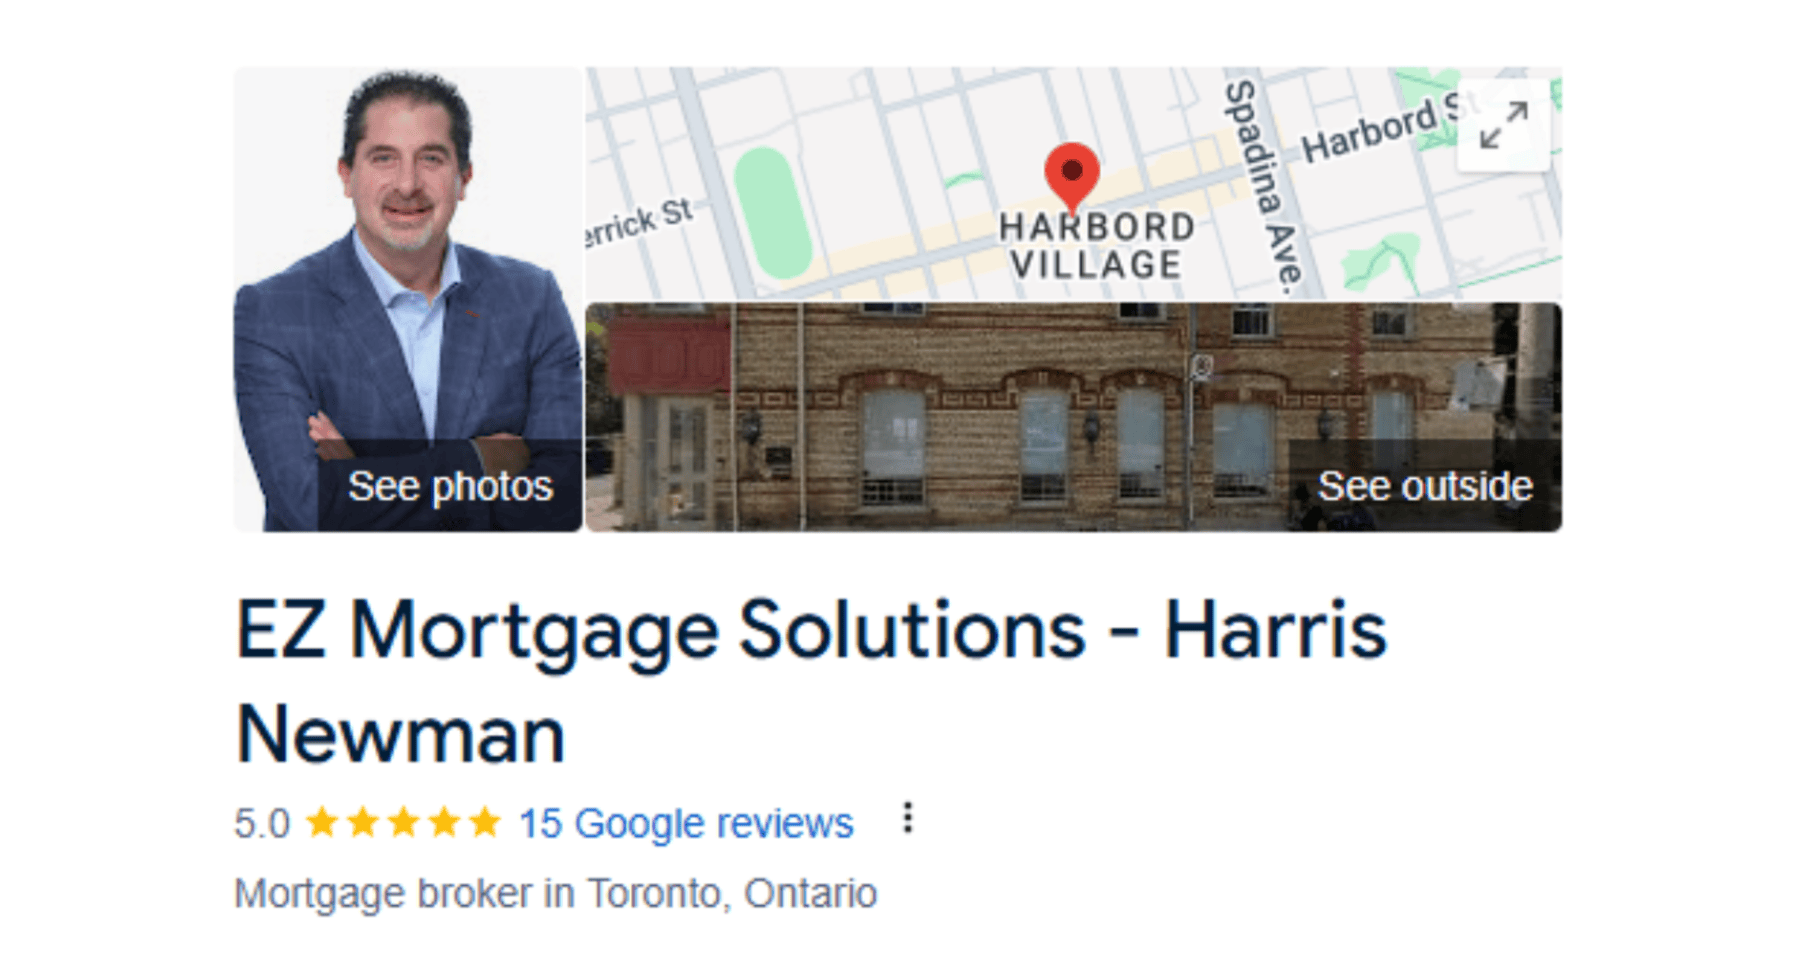The height and width of the screenshot is (980, 1820).
Task: Click the green oval park on map
Action: 772,212
